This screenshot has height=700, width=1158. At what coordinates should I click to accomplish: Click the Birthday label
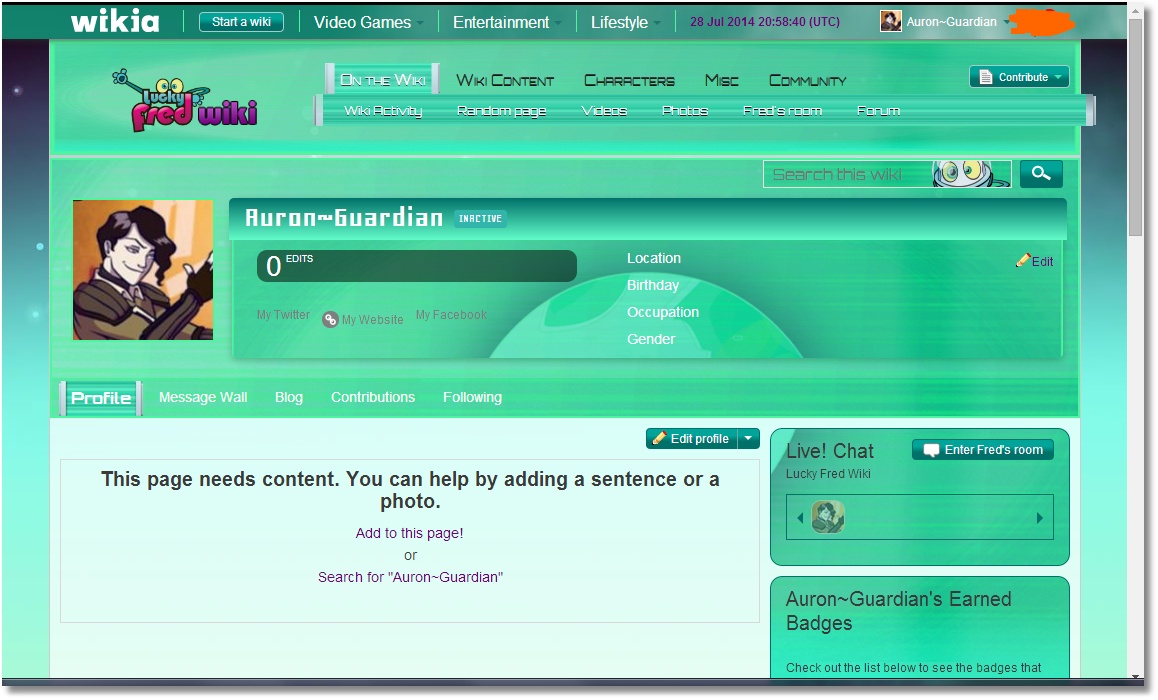pos(653,285)
